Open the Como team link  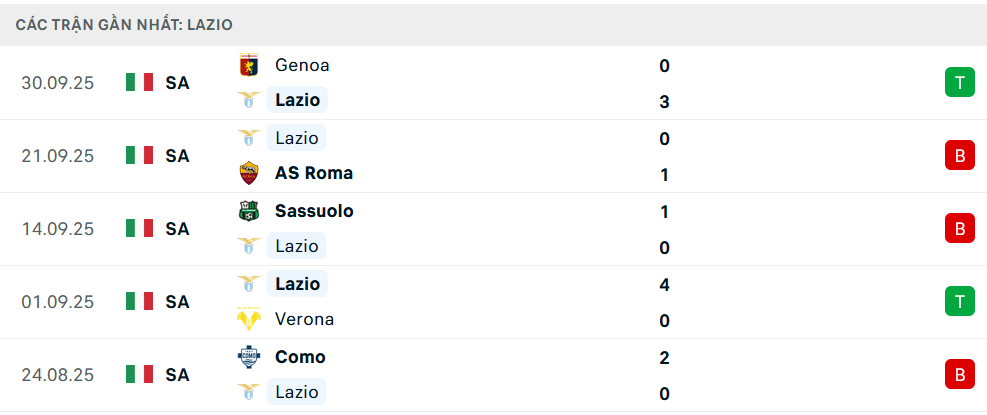click(300, 357)
